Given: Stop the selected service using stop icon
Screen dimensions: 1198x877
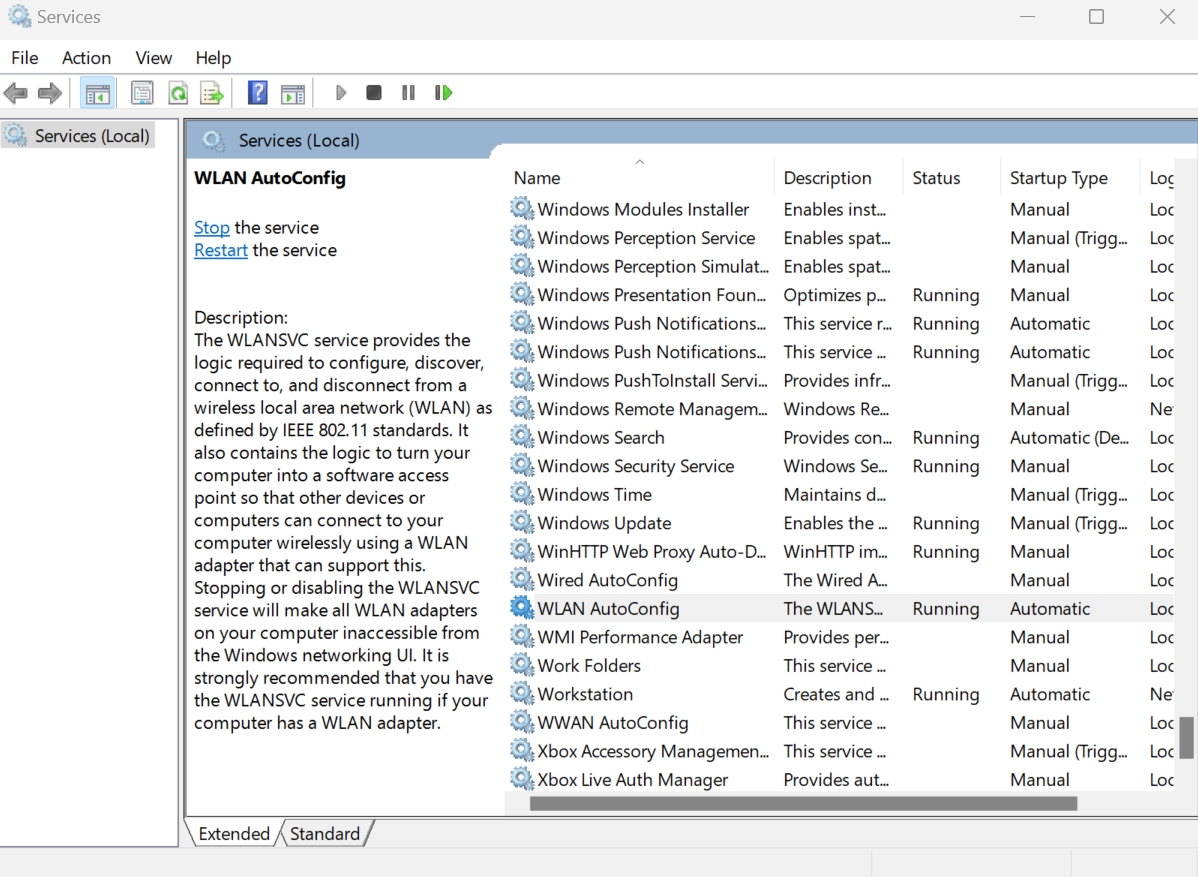Looking at the screenshot, I should tap(373, 92).
